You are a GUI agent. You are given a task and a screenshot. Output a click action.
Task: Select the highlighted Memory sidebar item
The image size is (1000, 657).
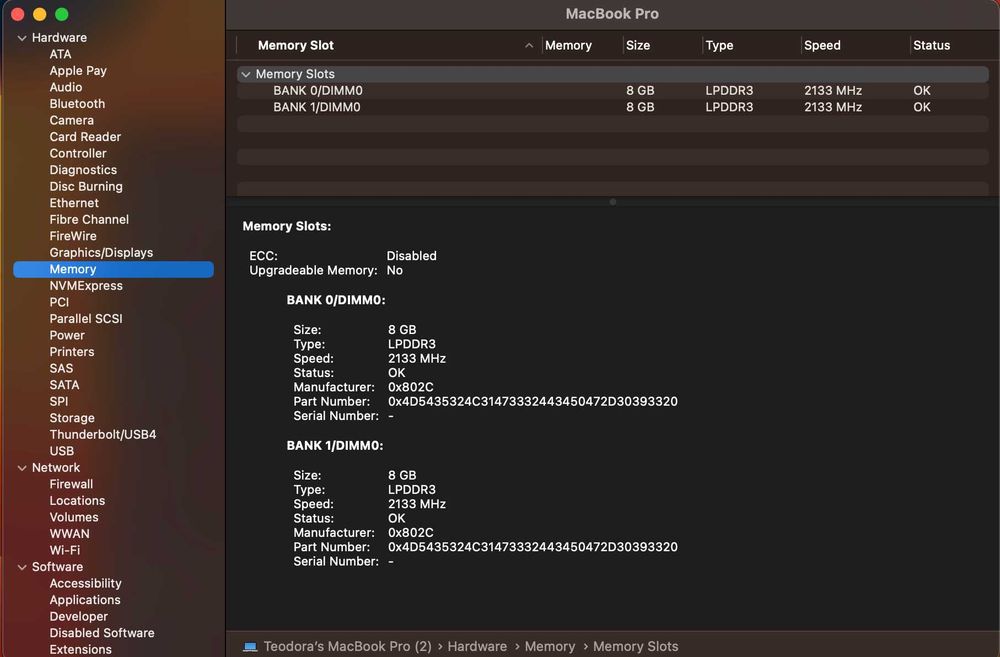coord(114,270)
